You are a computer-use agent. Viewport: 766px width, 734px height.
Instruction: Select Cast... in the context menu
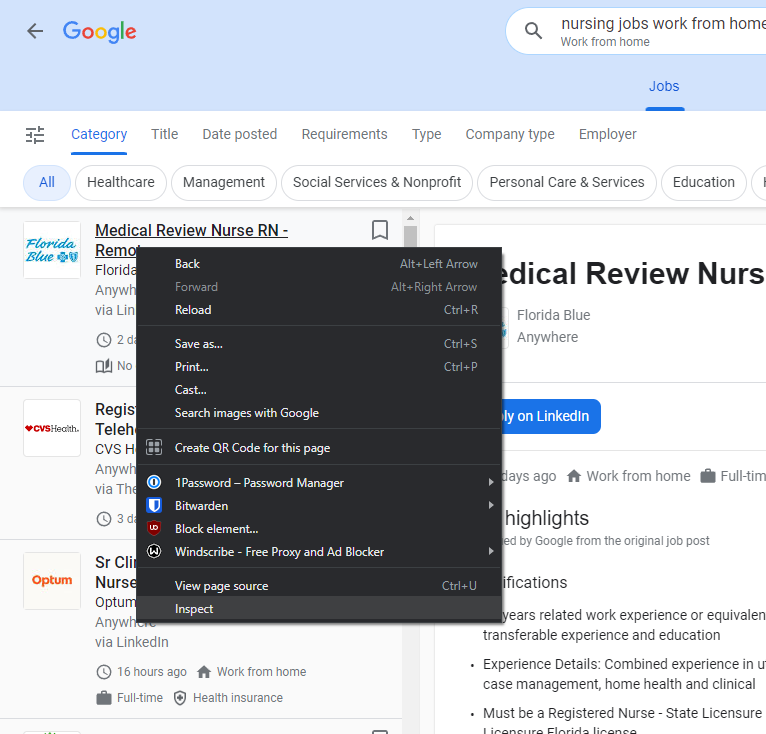(x=319, y=390)
